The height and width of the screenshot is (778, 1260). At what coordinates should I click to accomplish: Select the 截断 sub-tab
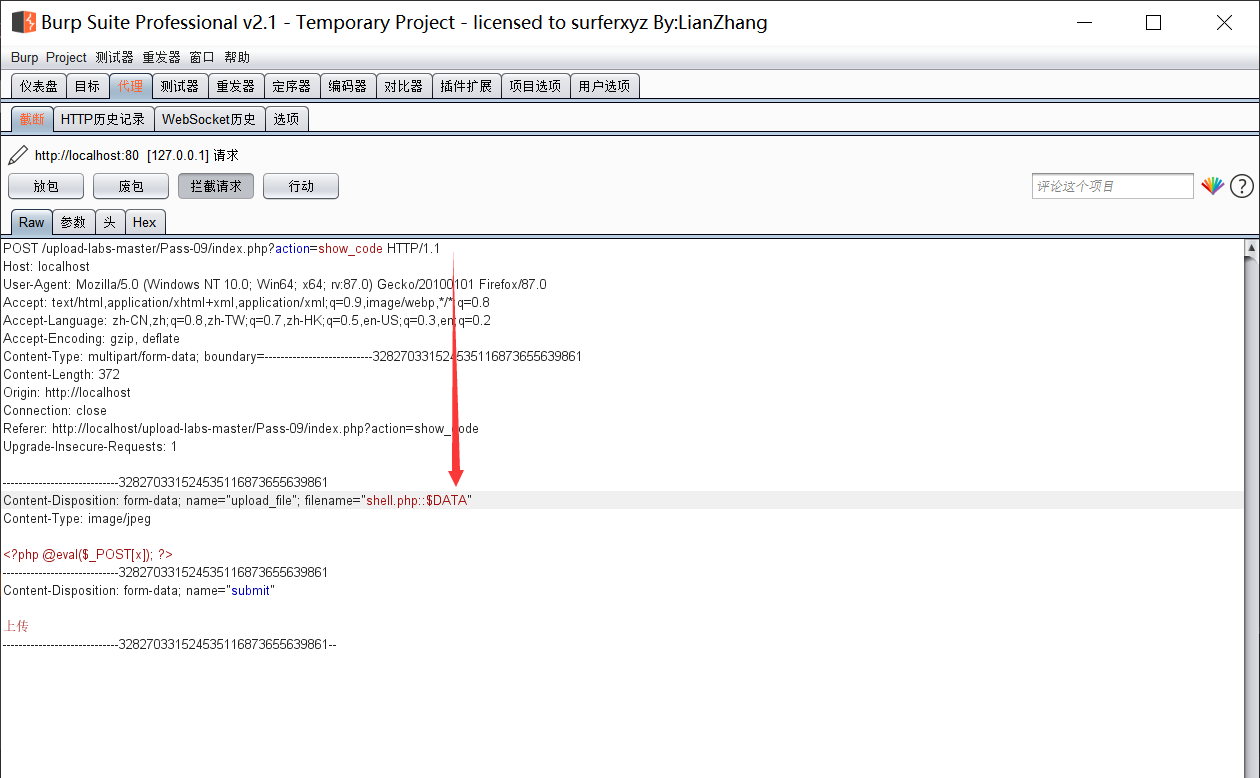[32, 119]
